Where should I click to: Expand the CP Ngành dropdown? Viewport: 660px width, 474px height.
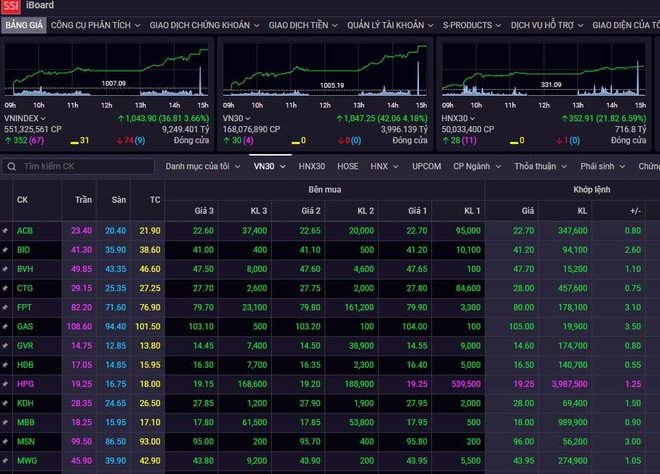(476, 166)
